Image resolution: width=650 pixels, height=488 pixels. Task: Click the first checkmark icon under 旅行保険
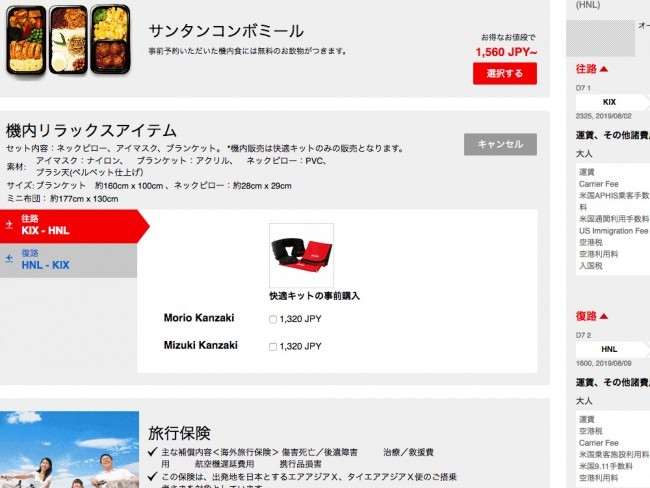click(x=153, y=452)
